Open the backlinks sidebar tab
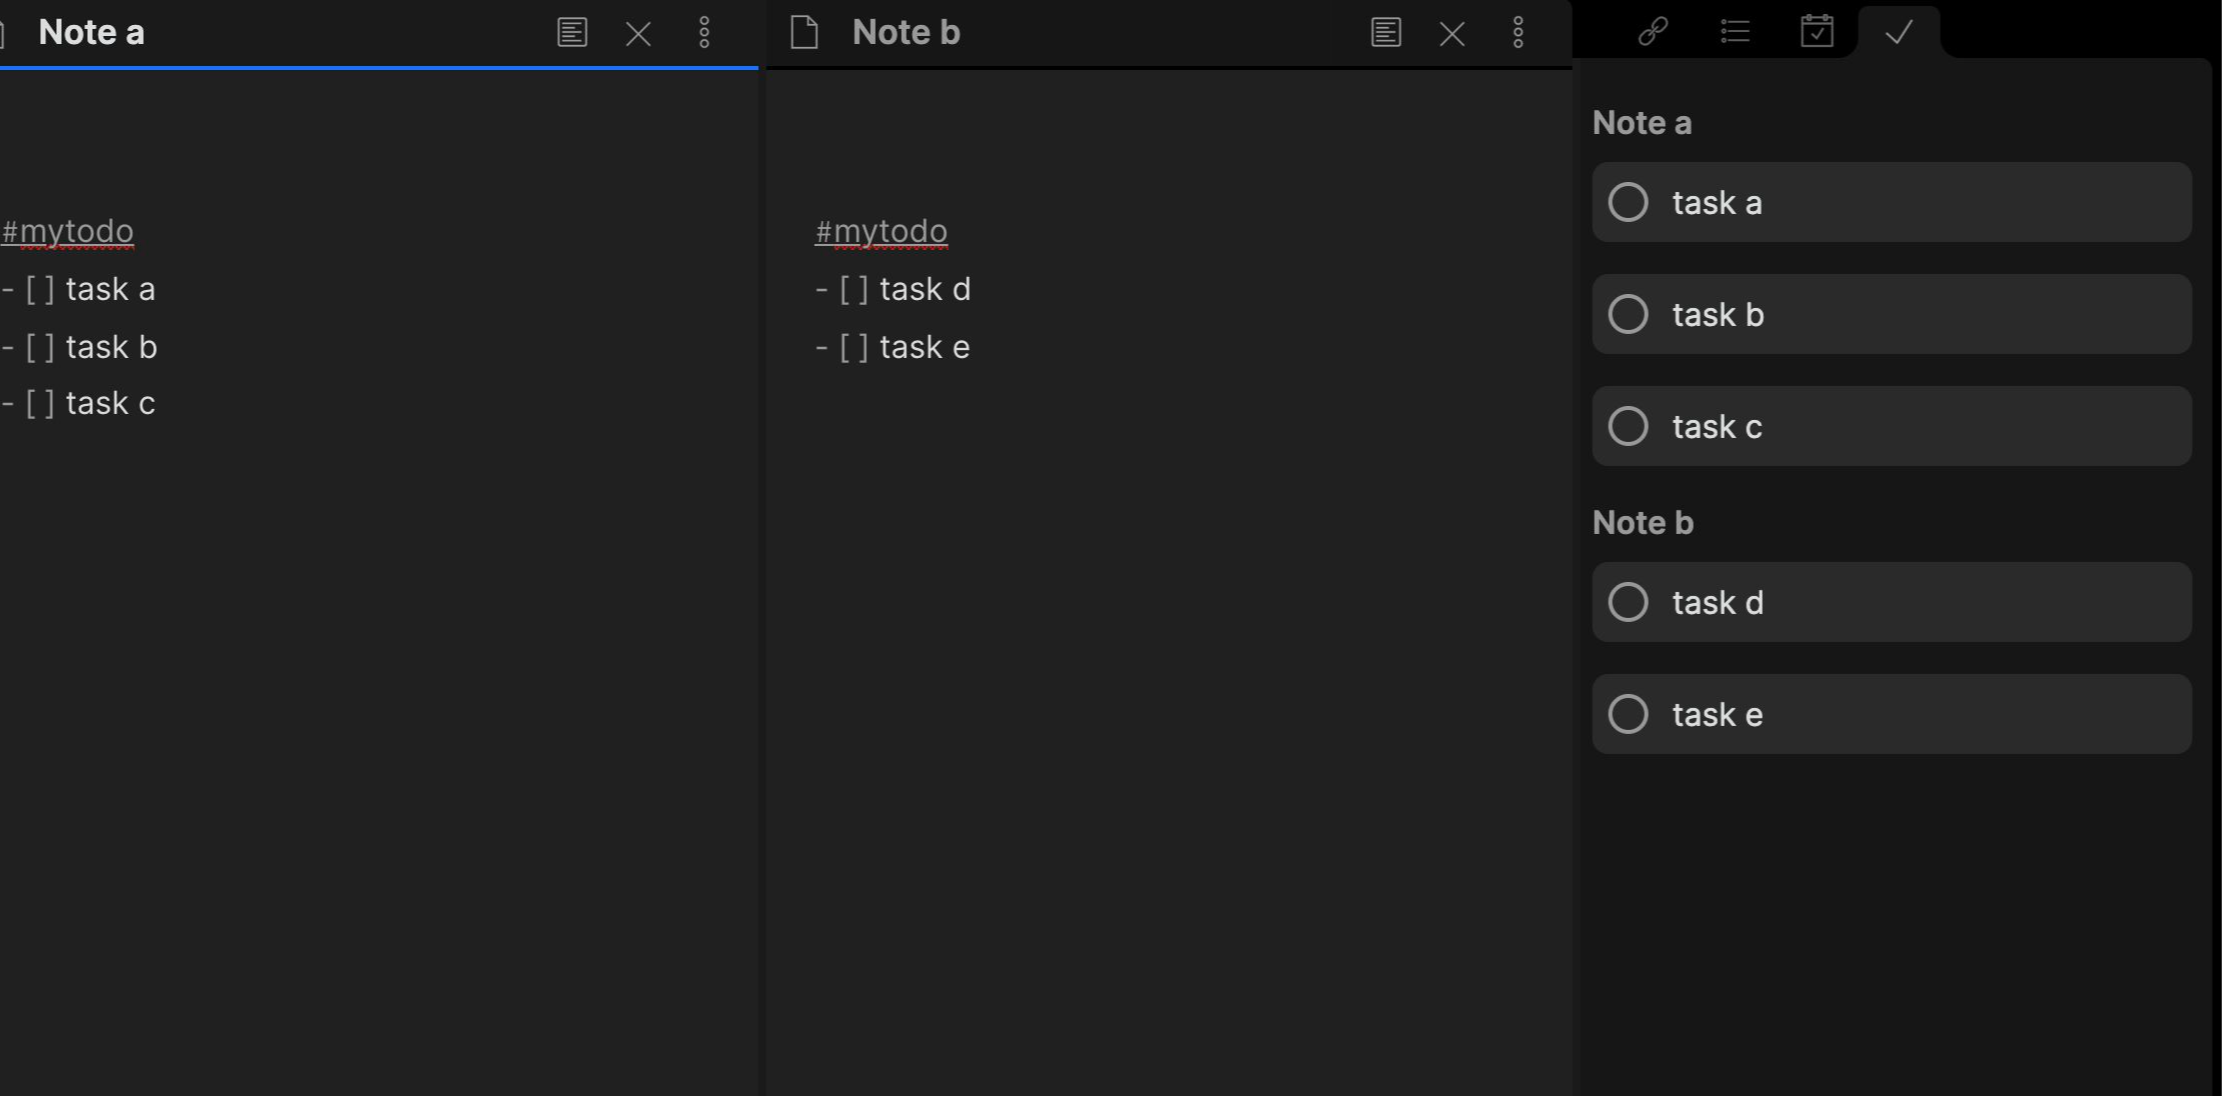Screen dimensions: 2222x1096 (x=1653, y=32)
